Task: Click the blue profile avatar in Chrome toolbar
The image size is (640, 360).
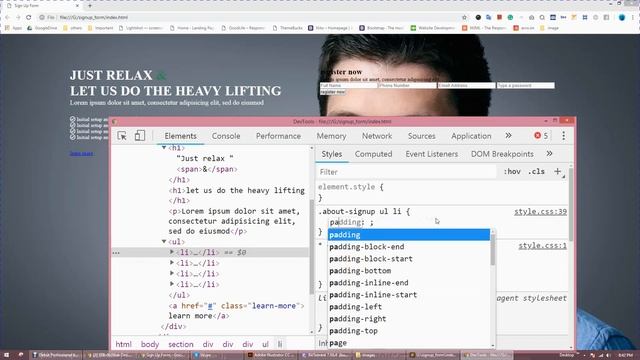Action: (622, 17)
